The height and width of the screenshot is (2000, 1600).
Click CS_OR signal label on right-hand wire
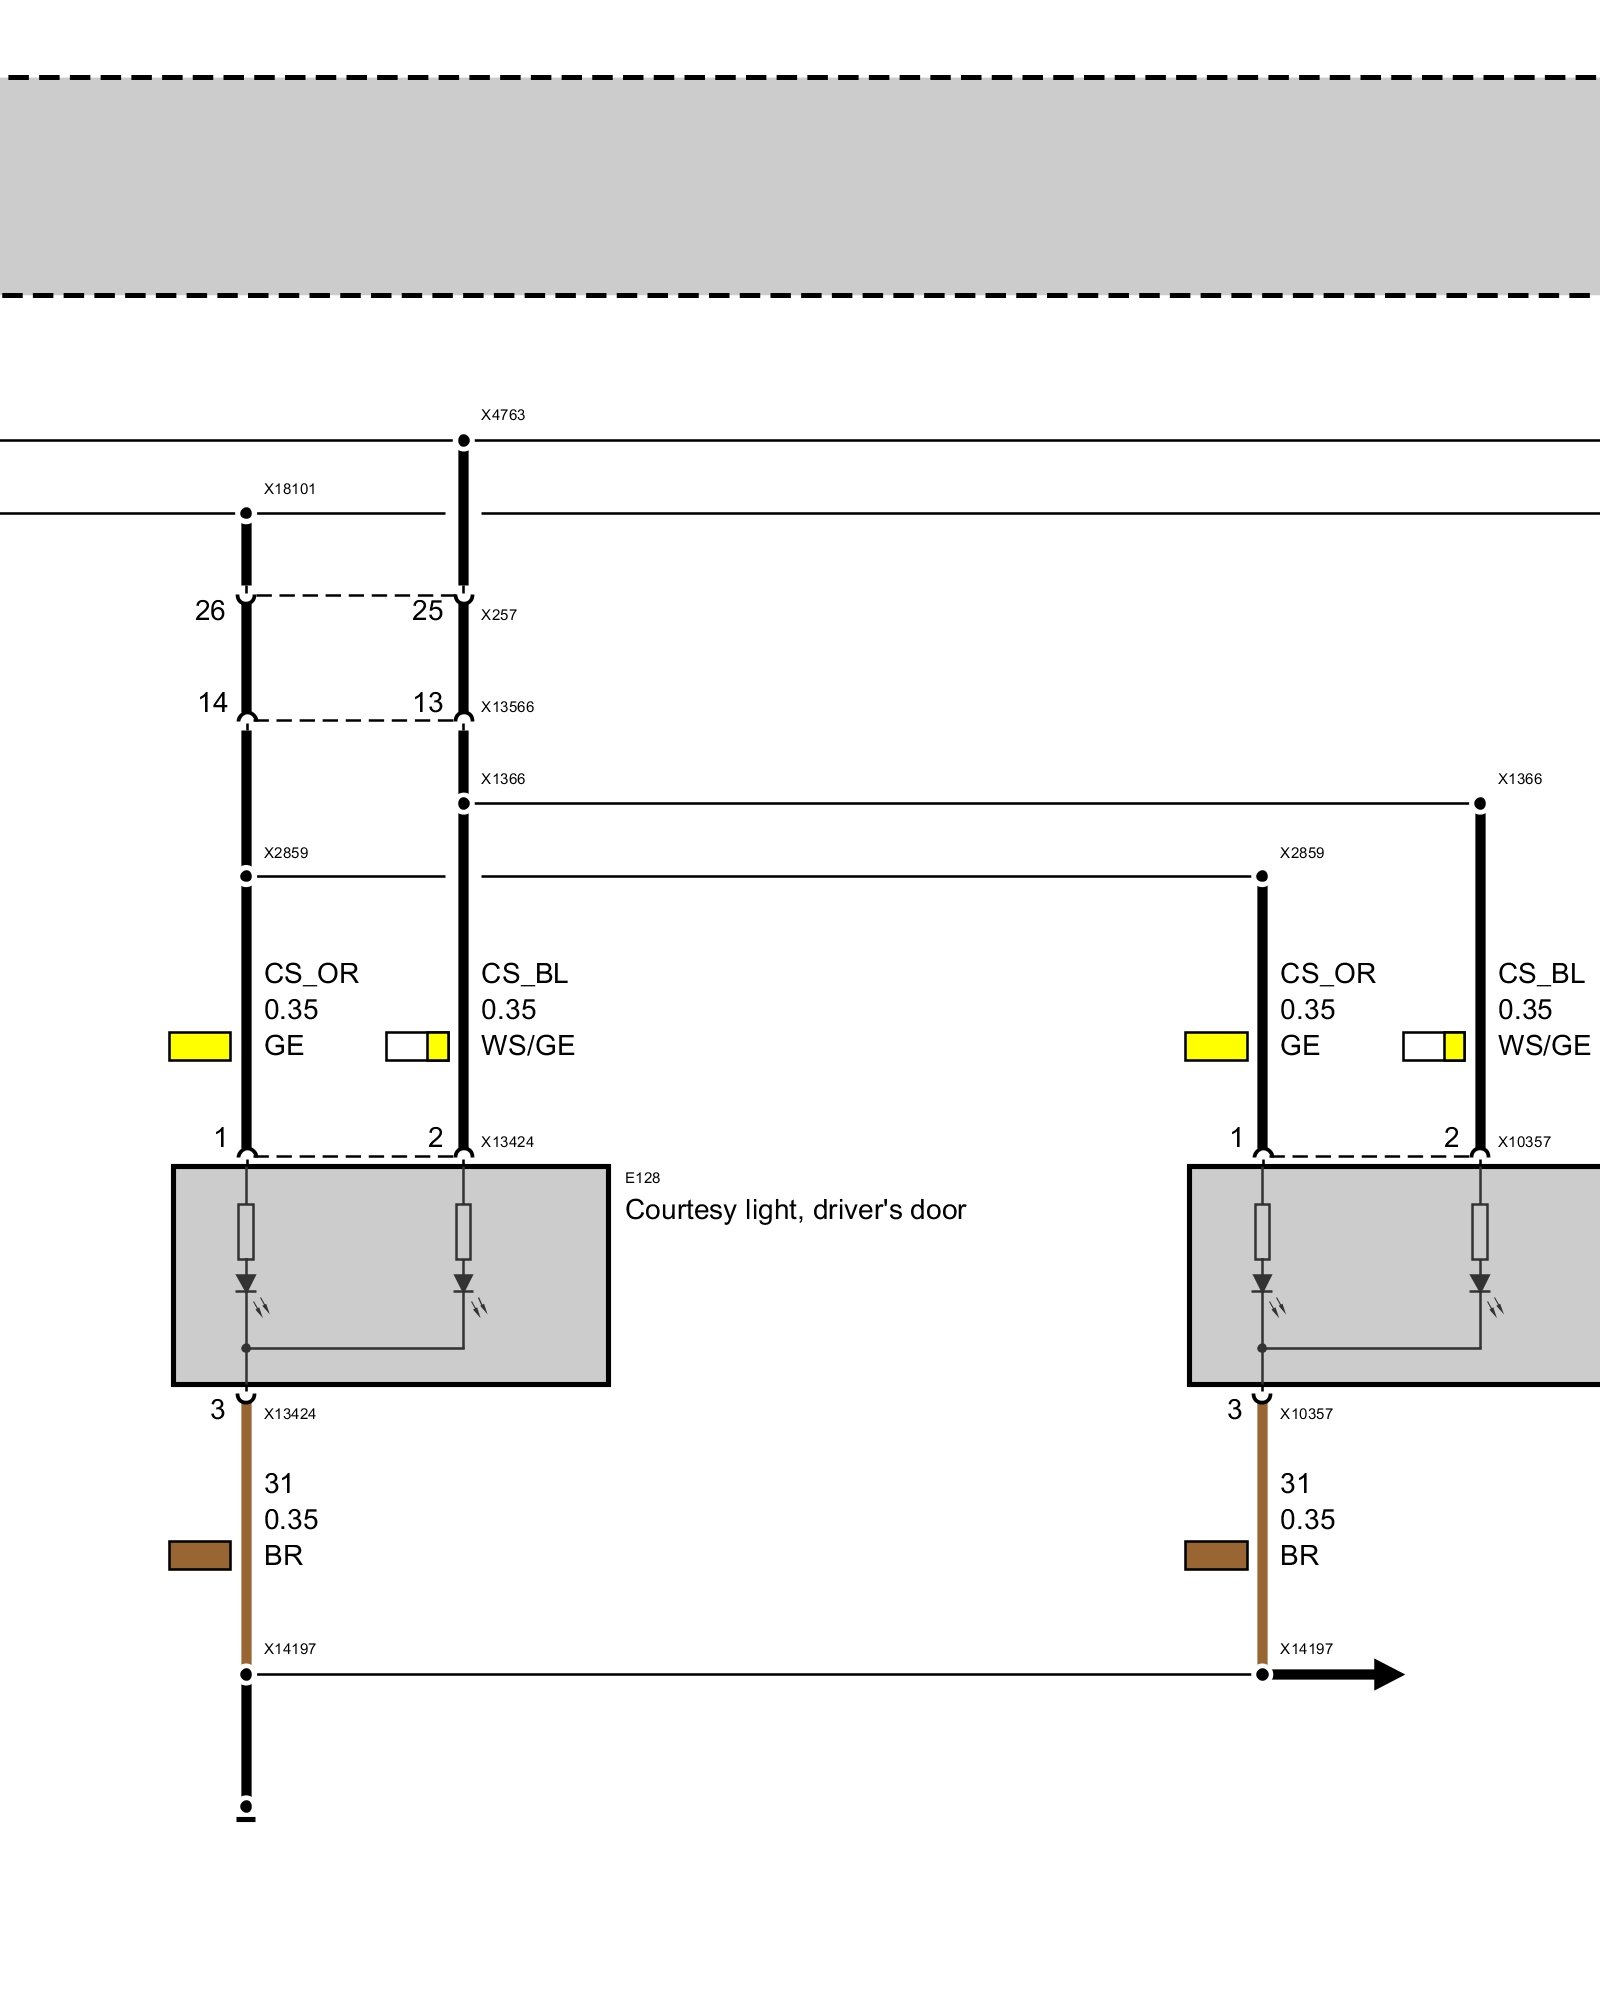(x=1327, y=974)
